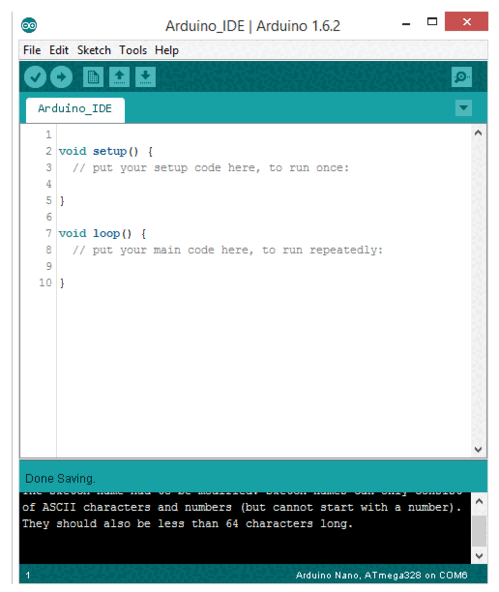Click the Verify checkmark button
Image resolution: width=499 pixels, height=592 pixels.
pyautogui.click(x=35, y=77)
